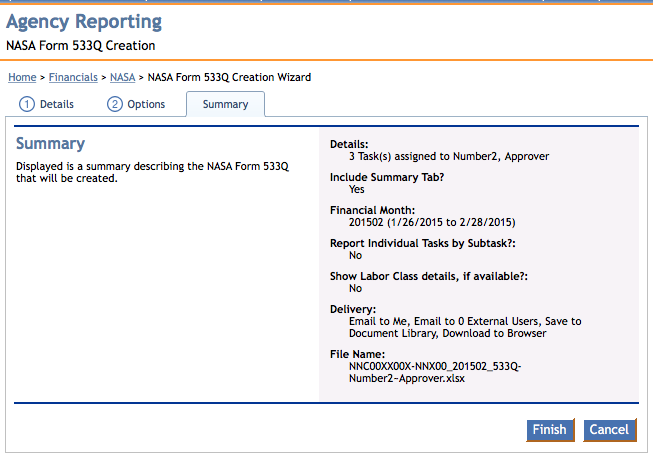Select the Summary tab
653x458 pixels.
coord(225,104)
